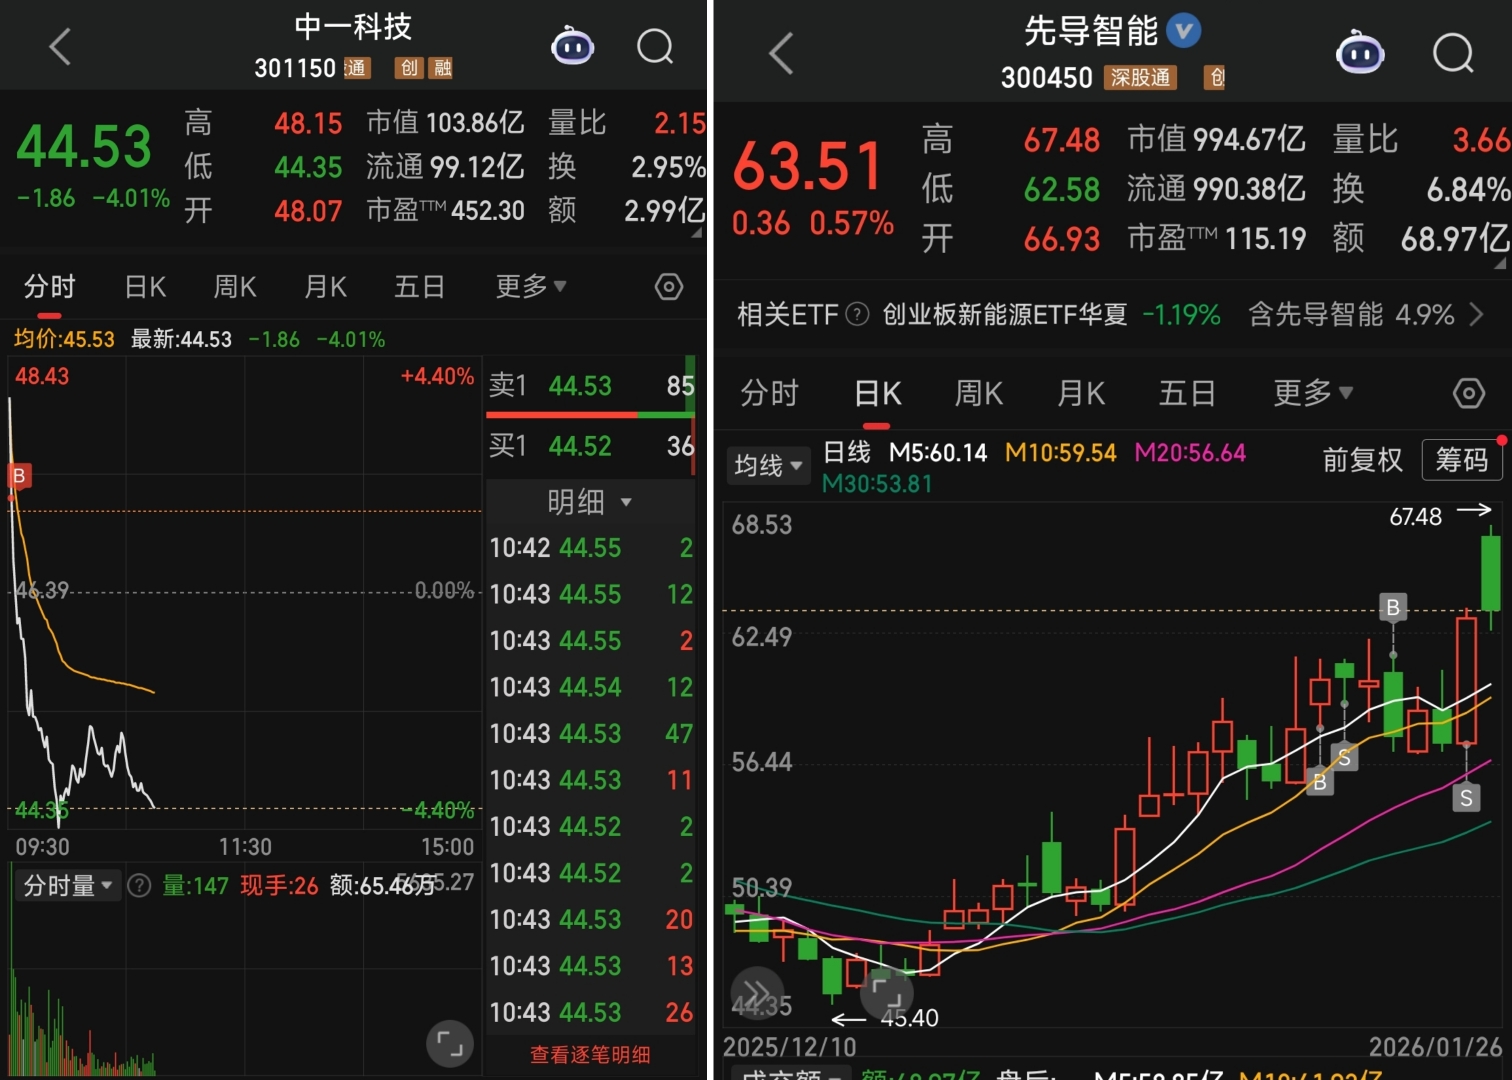This screenshot has height=1080, width=1512.
Task: Tap verified V badge beside 先导智能
Action: point(1184,30)
